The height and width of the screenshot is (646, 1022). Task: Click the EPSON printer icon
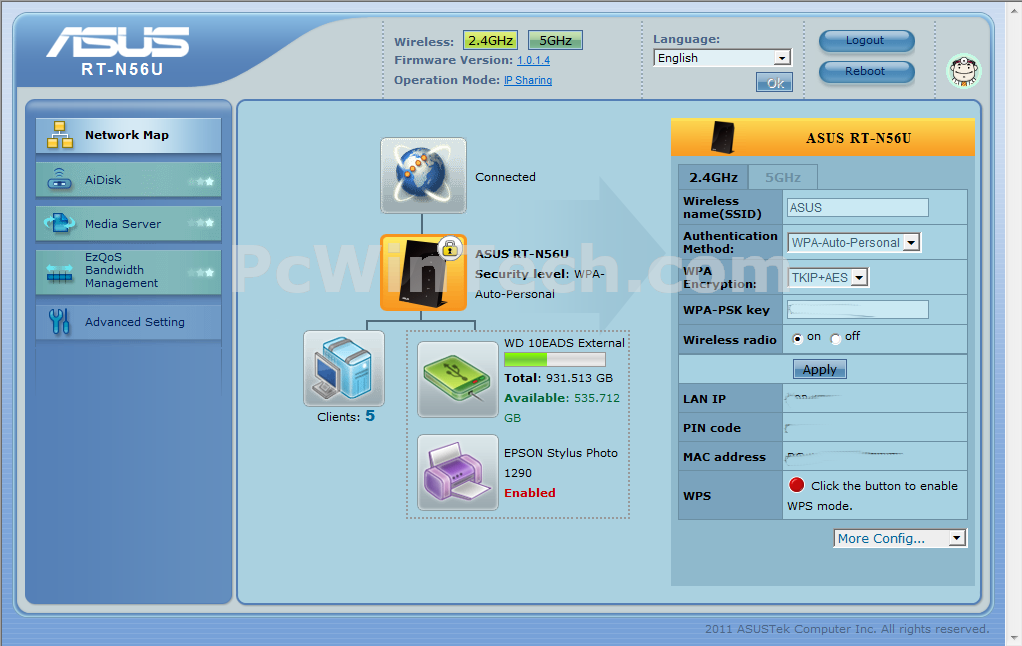click(x=458, y=472)
